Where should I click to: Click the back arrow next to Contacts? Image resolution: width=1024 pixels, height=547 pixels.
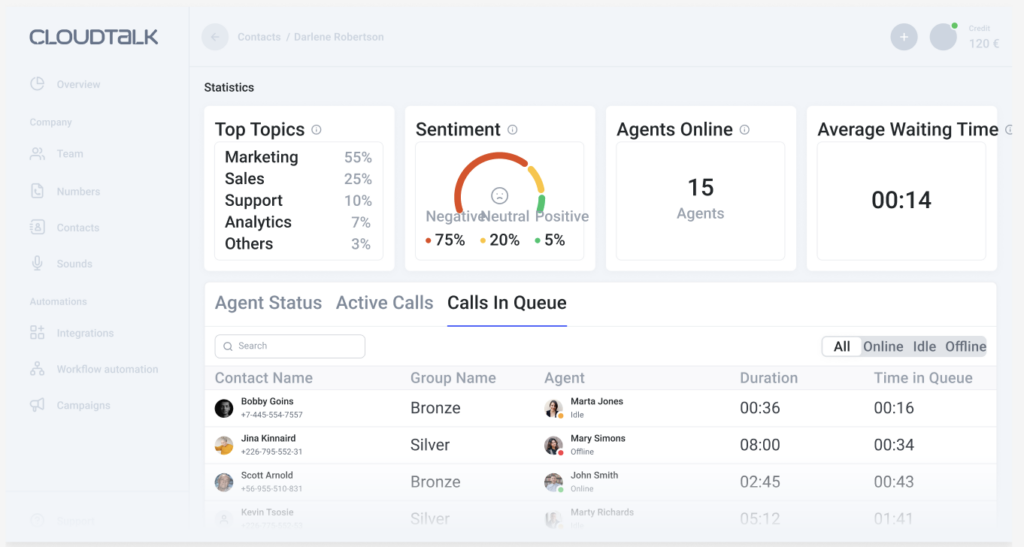[215, 37]
